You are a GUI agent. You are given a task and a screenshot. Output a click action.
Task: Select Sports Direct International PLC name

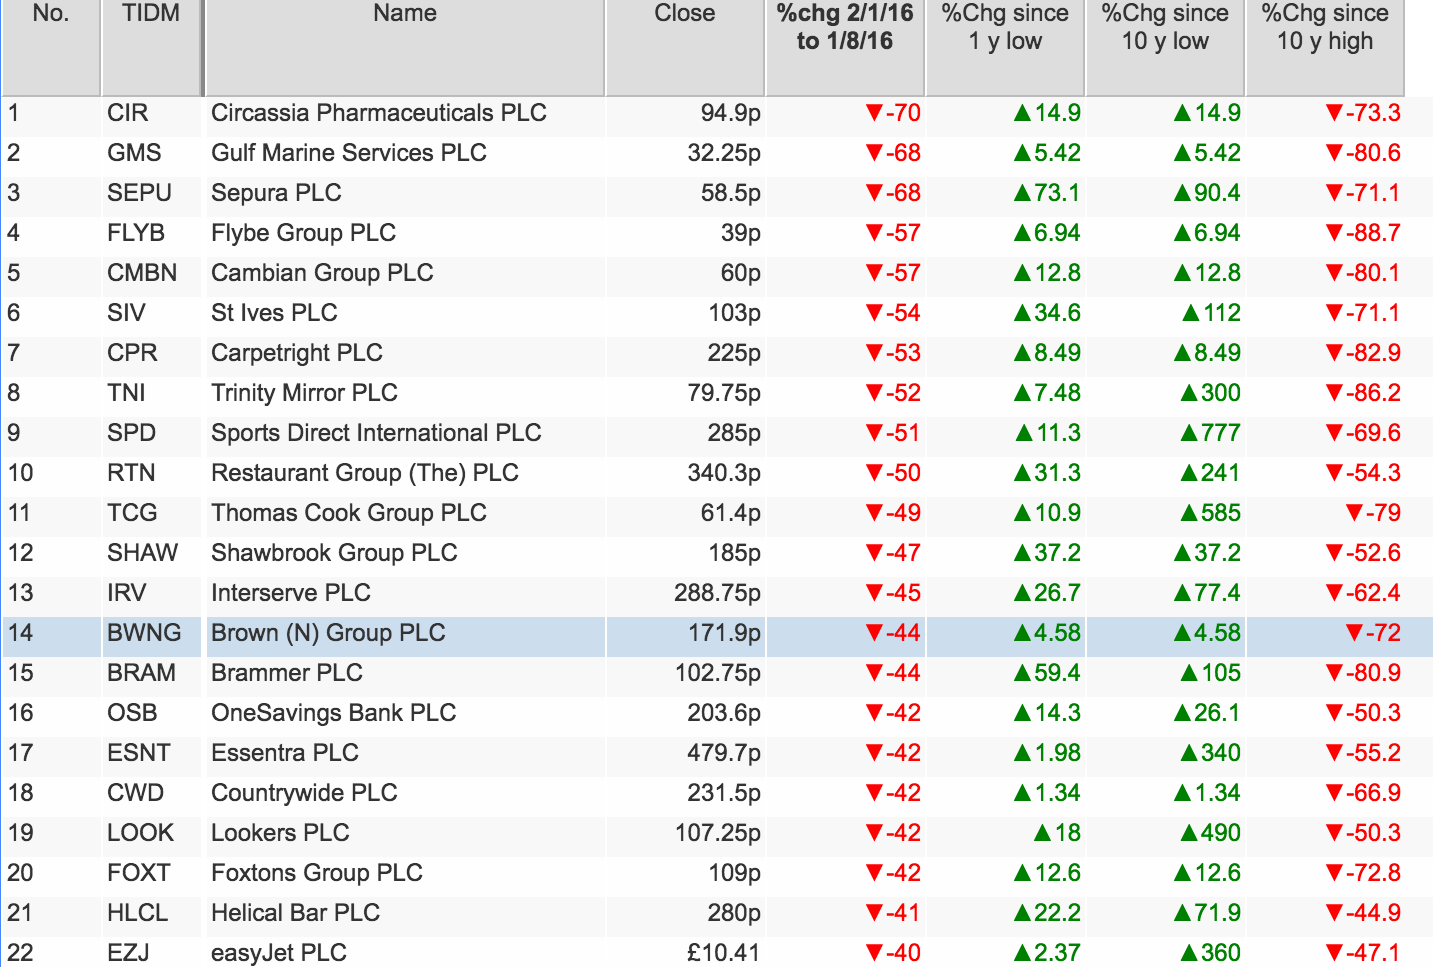tap(376, 433)
